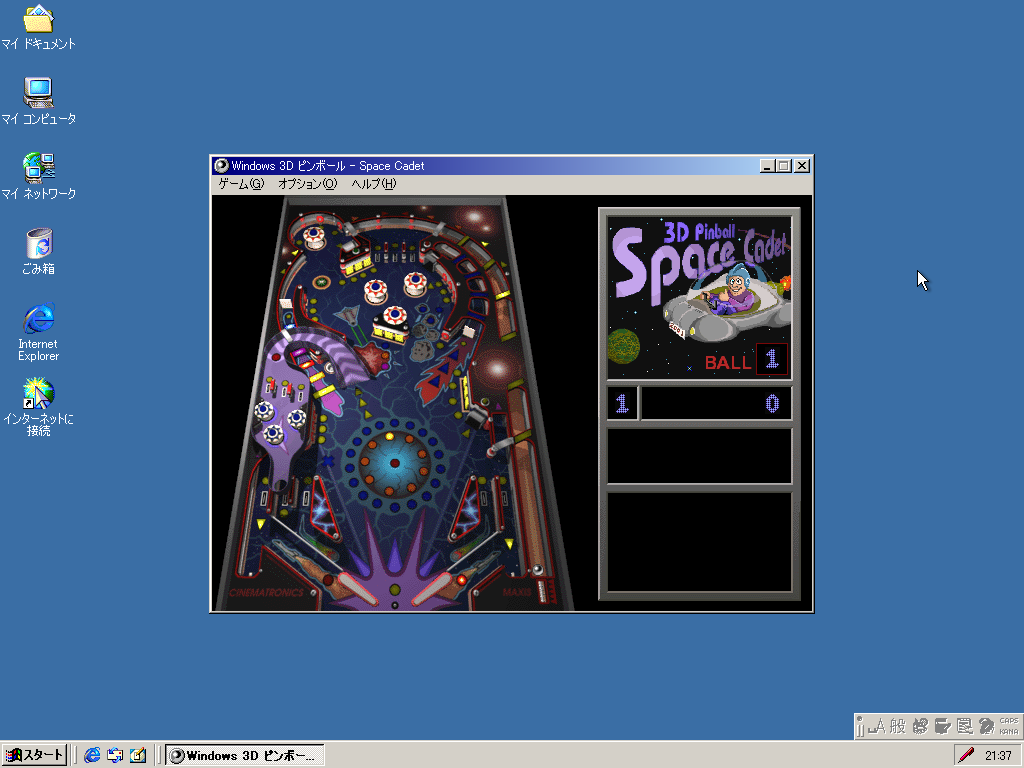
Task: Open the オプション(O) menu
Action: pyautogui.click(x=308, y=184)
